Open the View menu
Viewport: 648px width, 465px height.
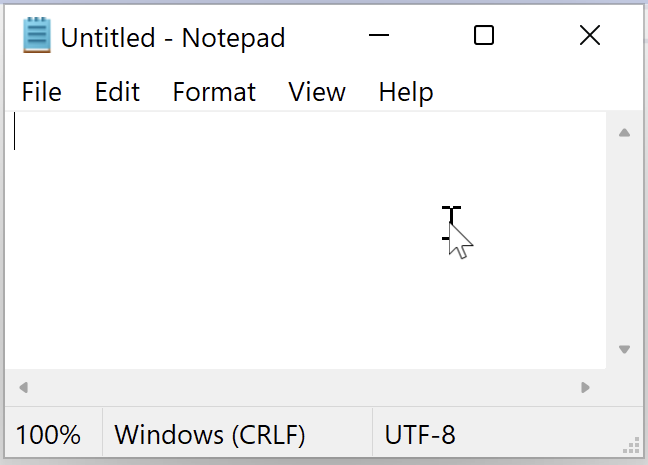click(x=317, y=92)
